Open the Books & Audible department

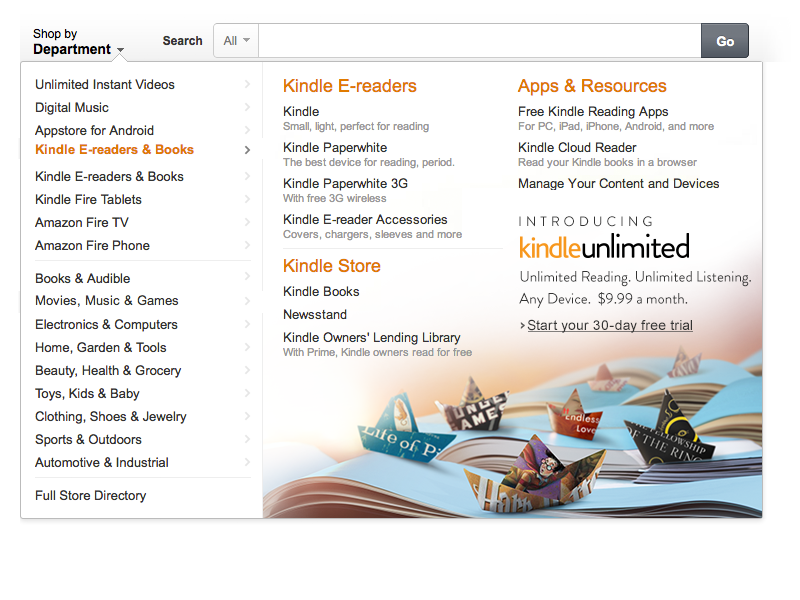point(83,279)
